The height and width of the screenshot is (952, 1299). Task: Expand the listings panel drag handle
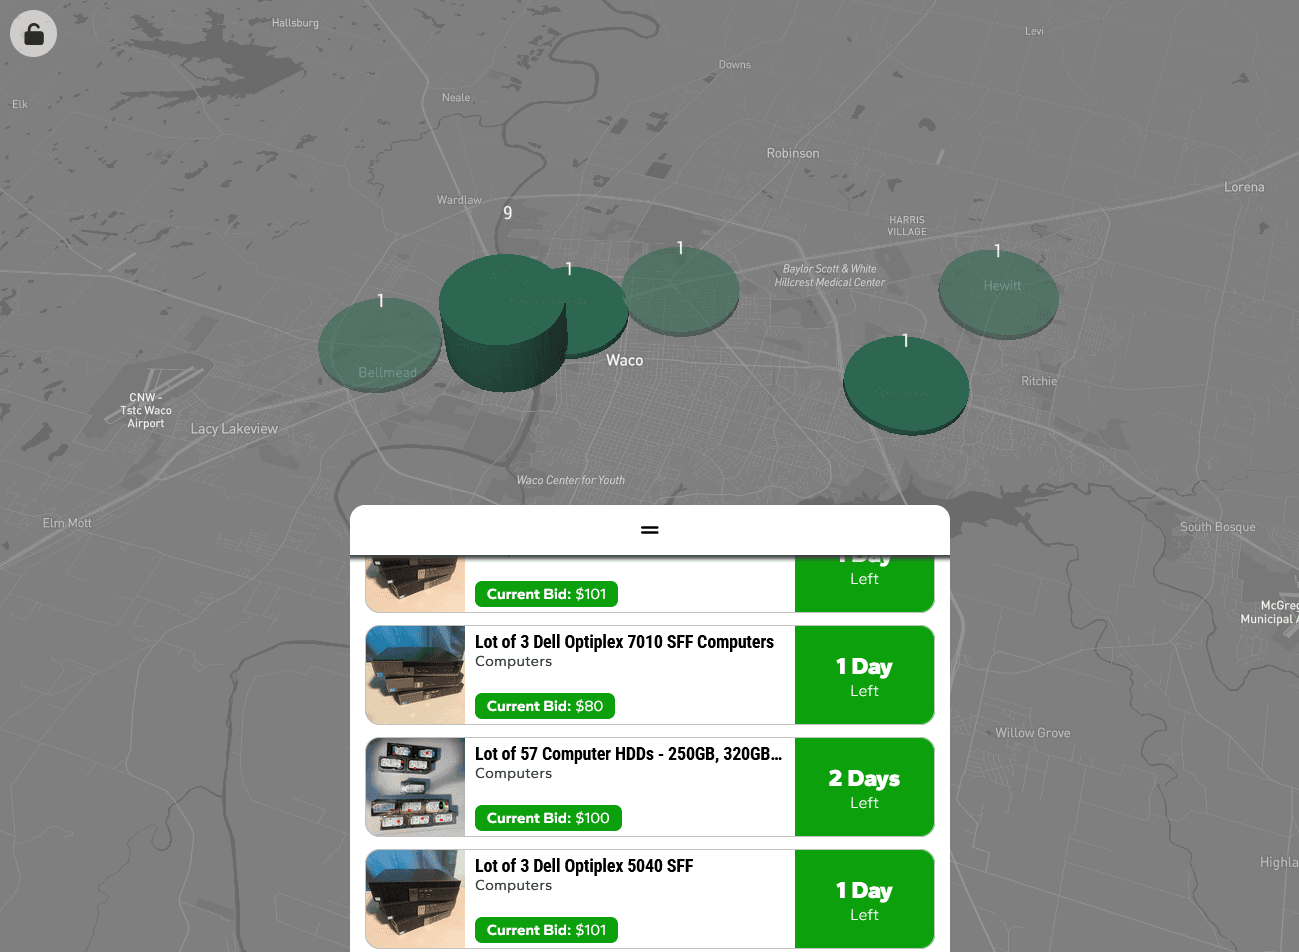tap(650, 529)
